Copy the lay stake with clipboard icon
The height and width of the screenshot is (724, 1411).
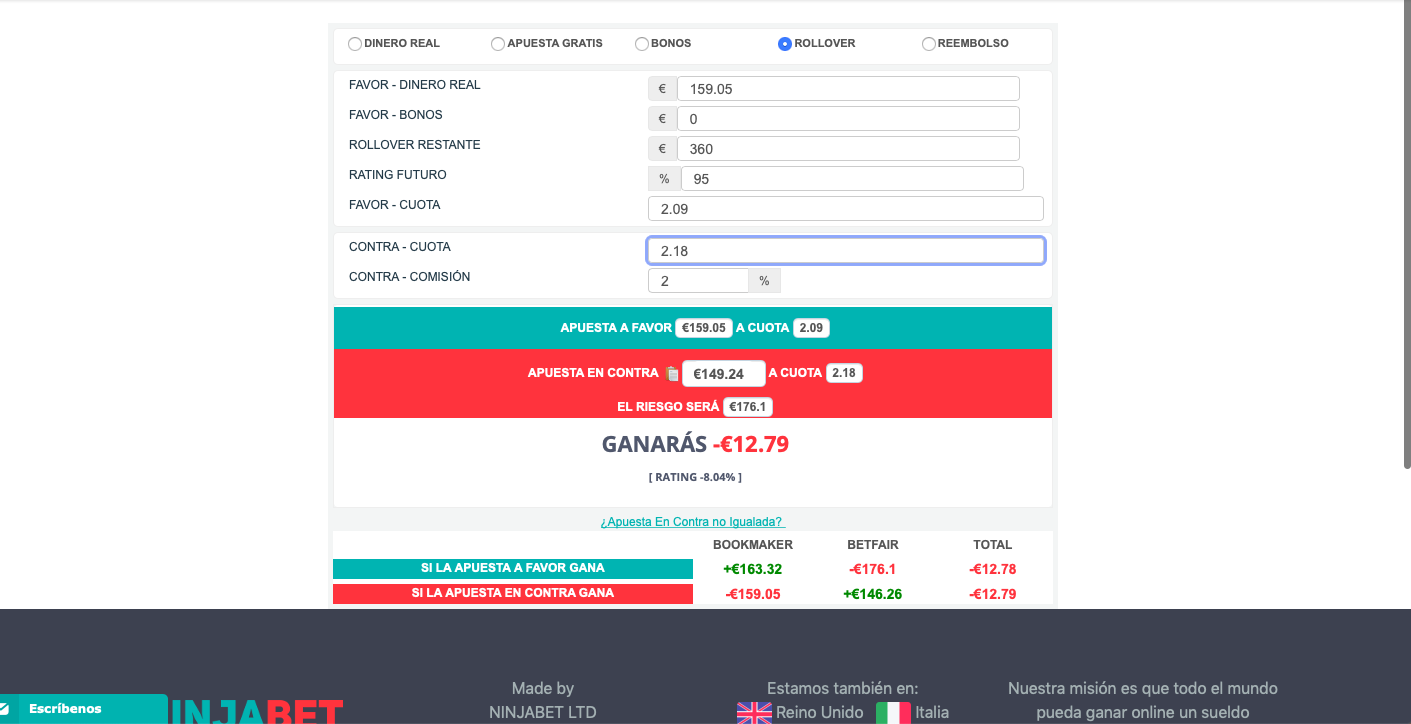pyautogui.click(x=672, y=373)
